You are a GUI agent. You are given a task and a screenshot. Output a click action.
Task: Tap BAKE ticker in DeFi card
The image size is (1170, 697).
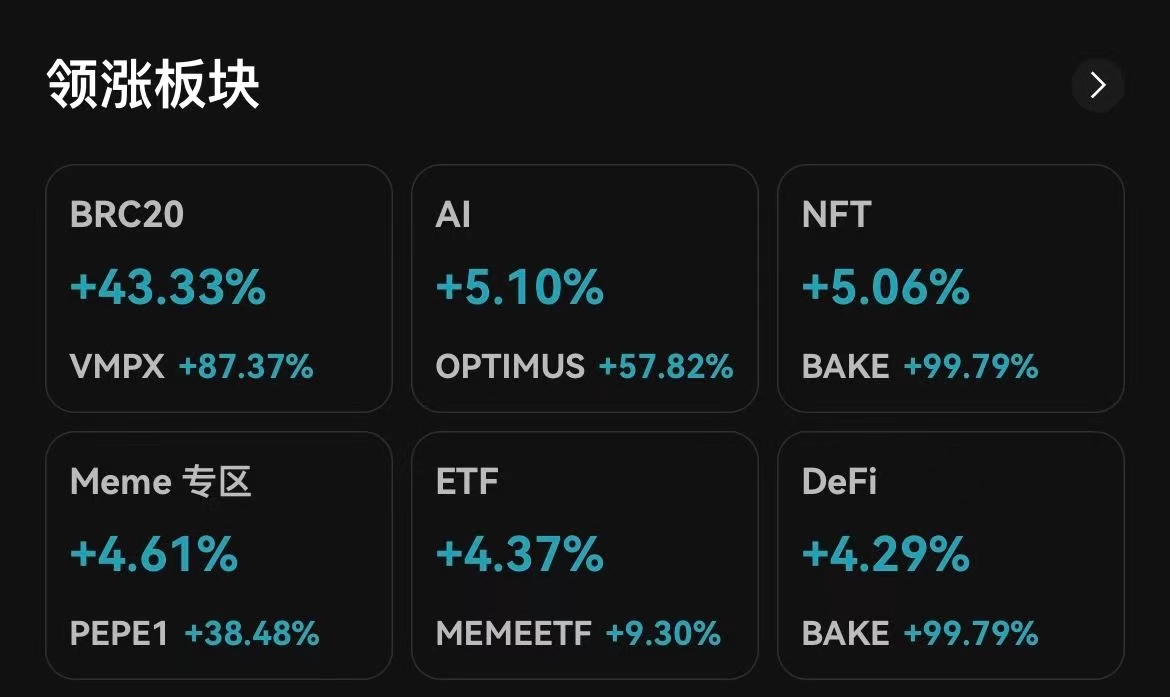coord(845,633)
